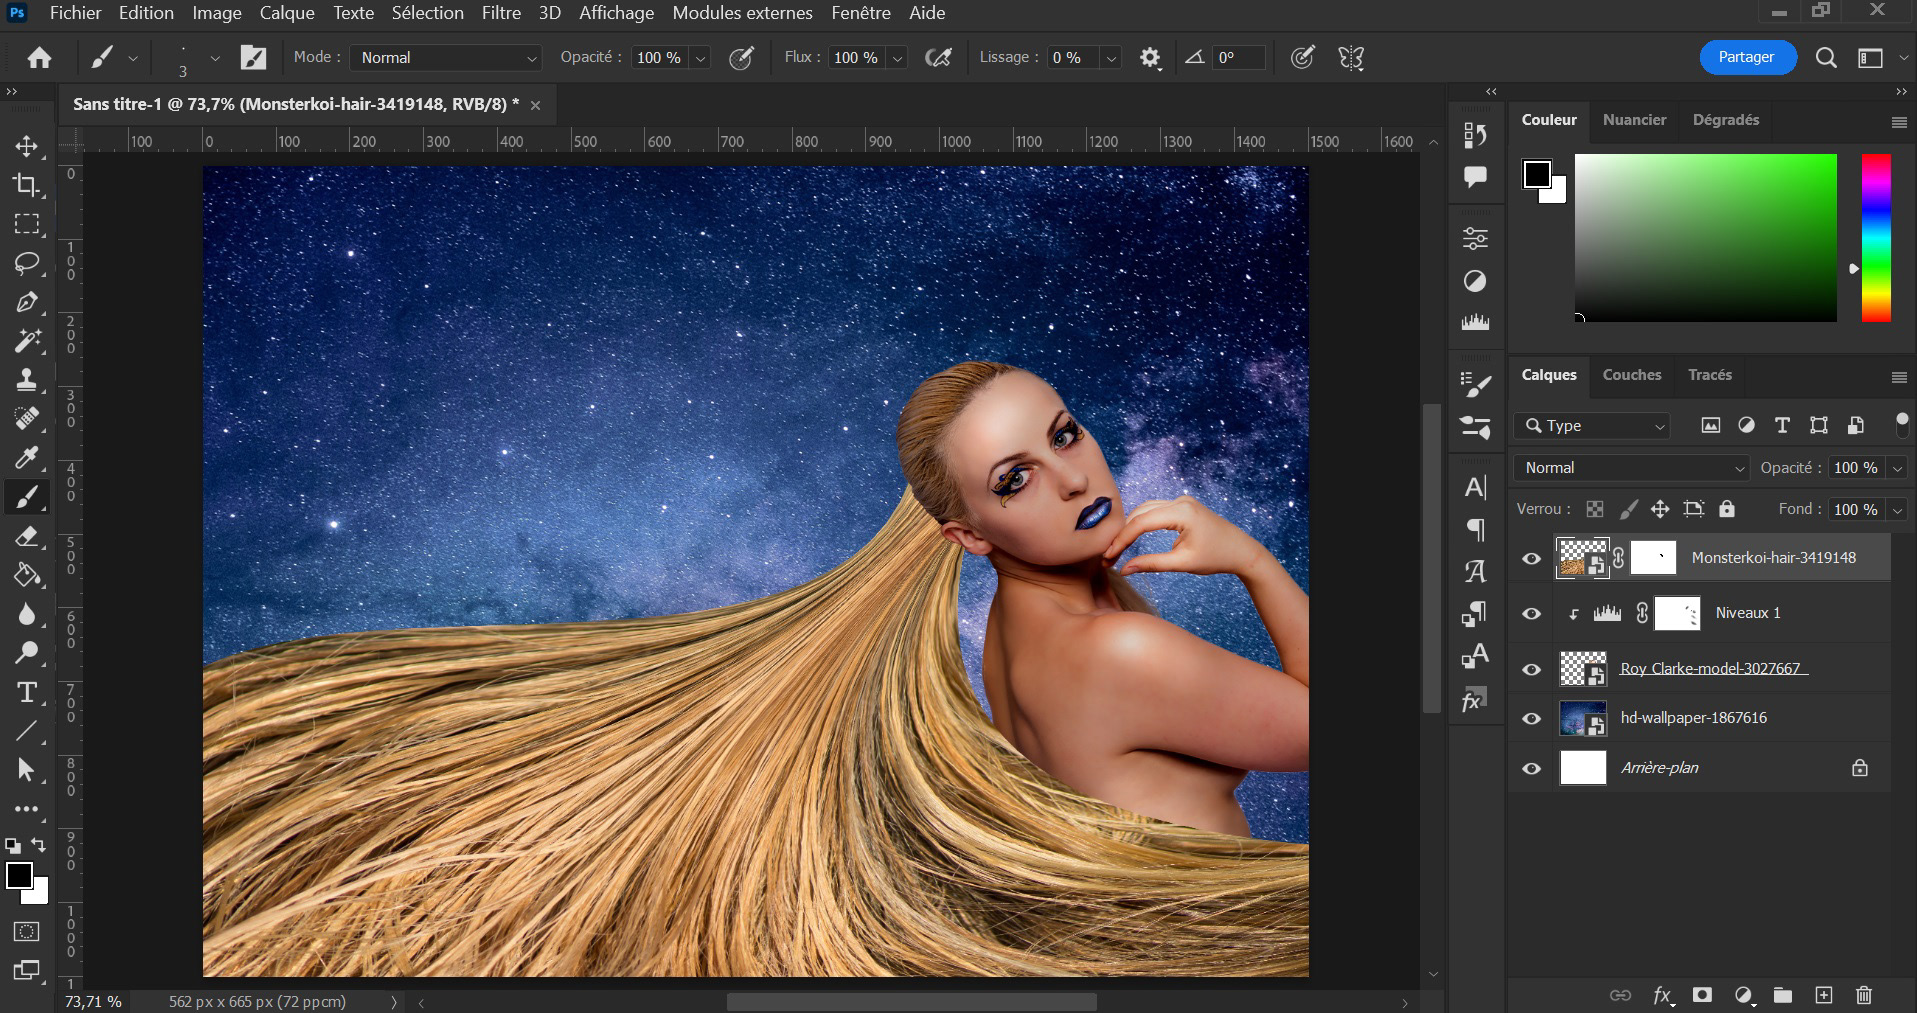The width and height of the screenshot is (1917, 1013).
Task: Hide the Roy Clarke-model layer
Action: click(x=1531, y=669)
